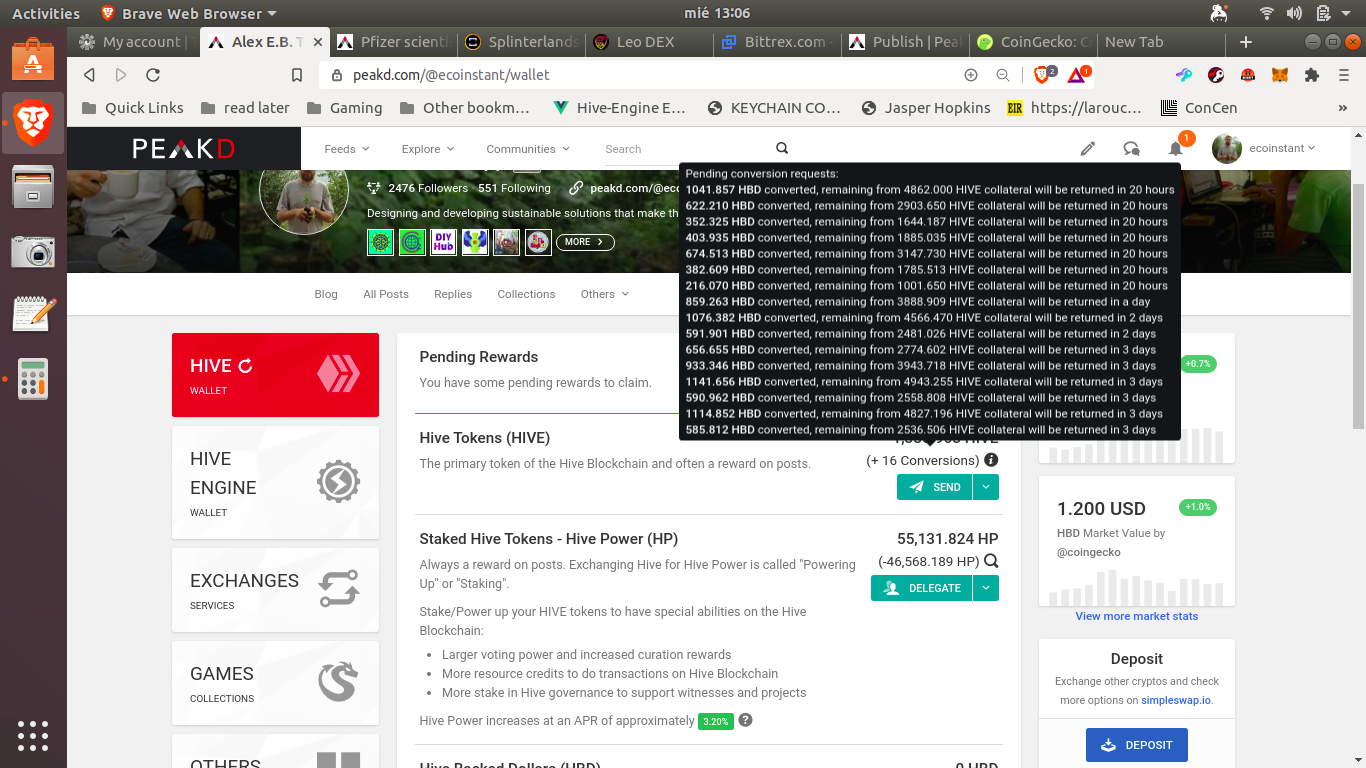Expand the Communities menu
The height and width of the screenshot is (768, 1366).
point(528,149)
